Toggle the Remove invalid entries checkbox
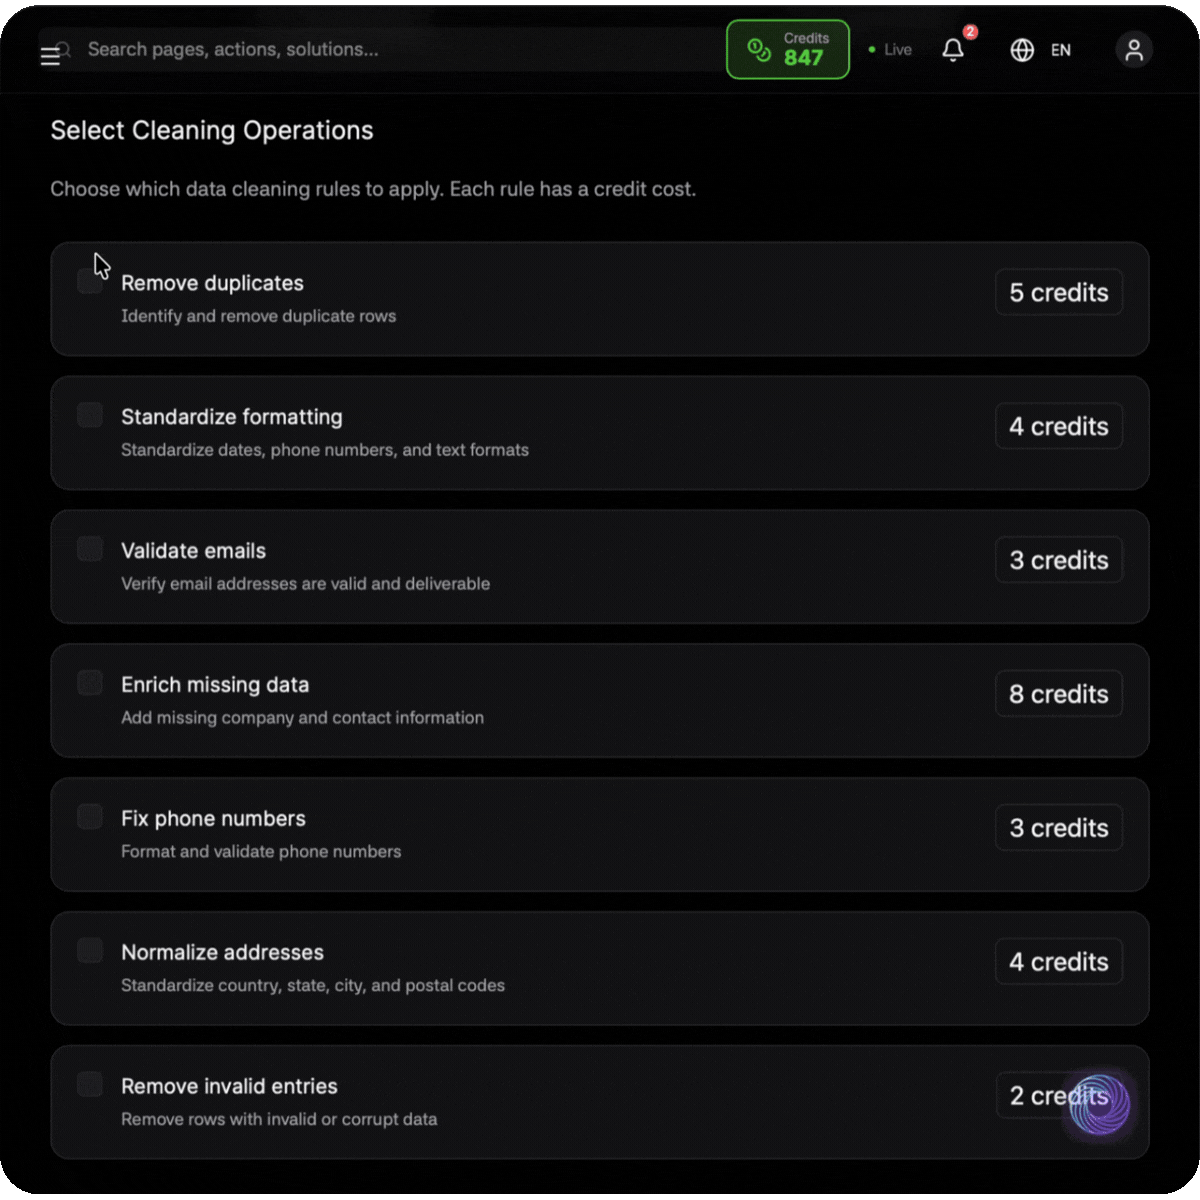This screenshot has width=1200, height=1200. (x=90, y=1084)
